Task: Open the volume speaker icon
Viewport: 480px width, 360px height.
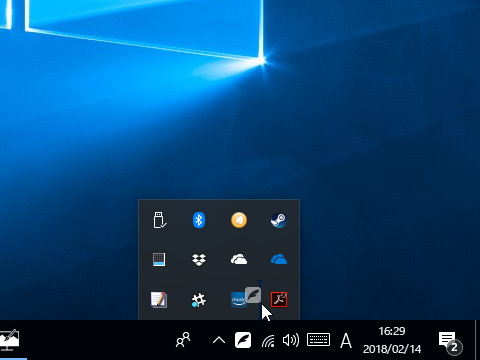Action: (291, 340)
